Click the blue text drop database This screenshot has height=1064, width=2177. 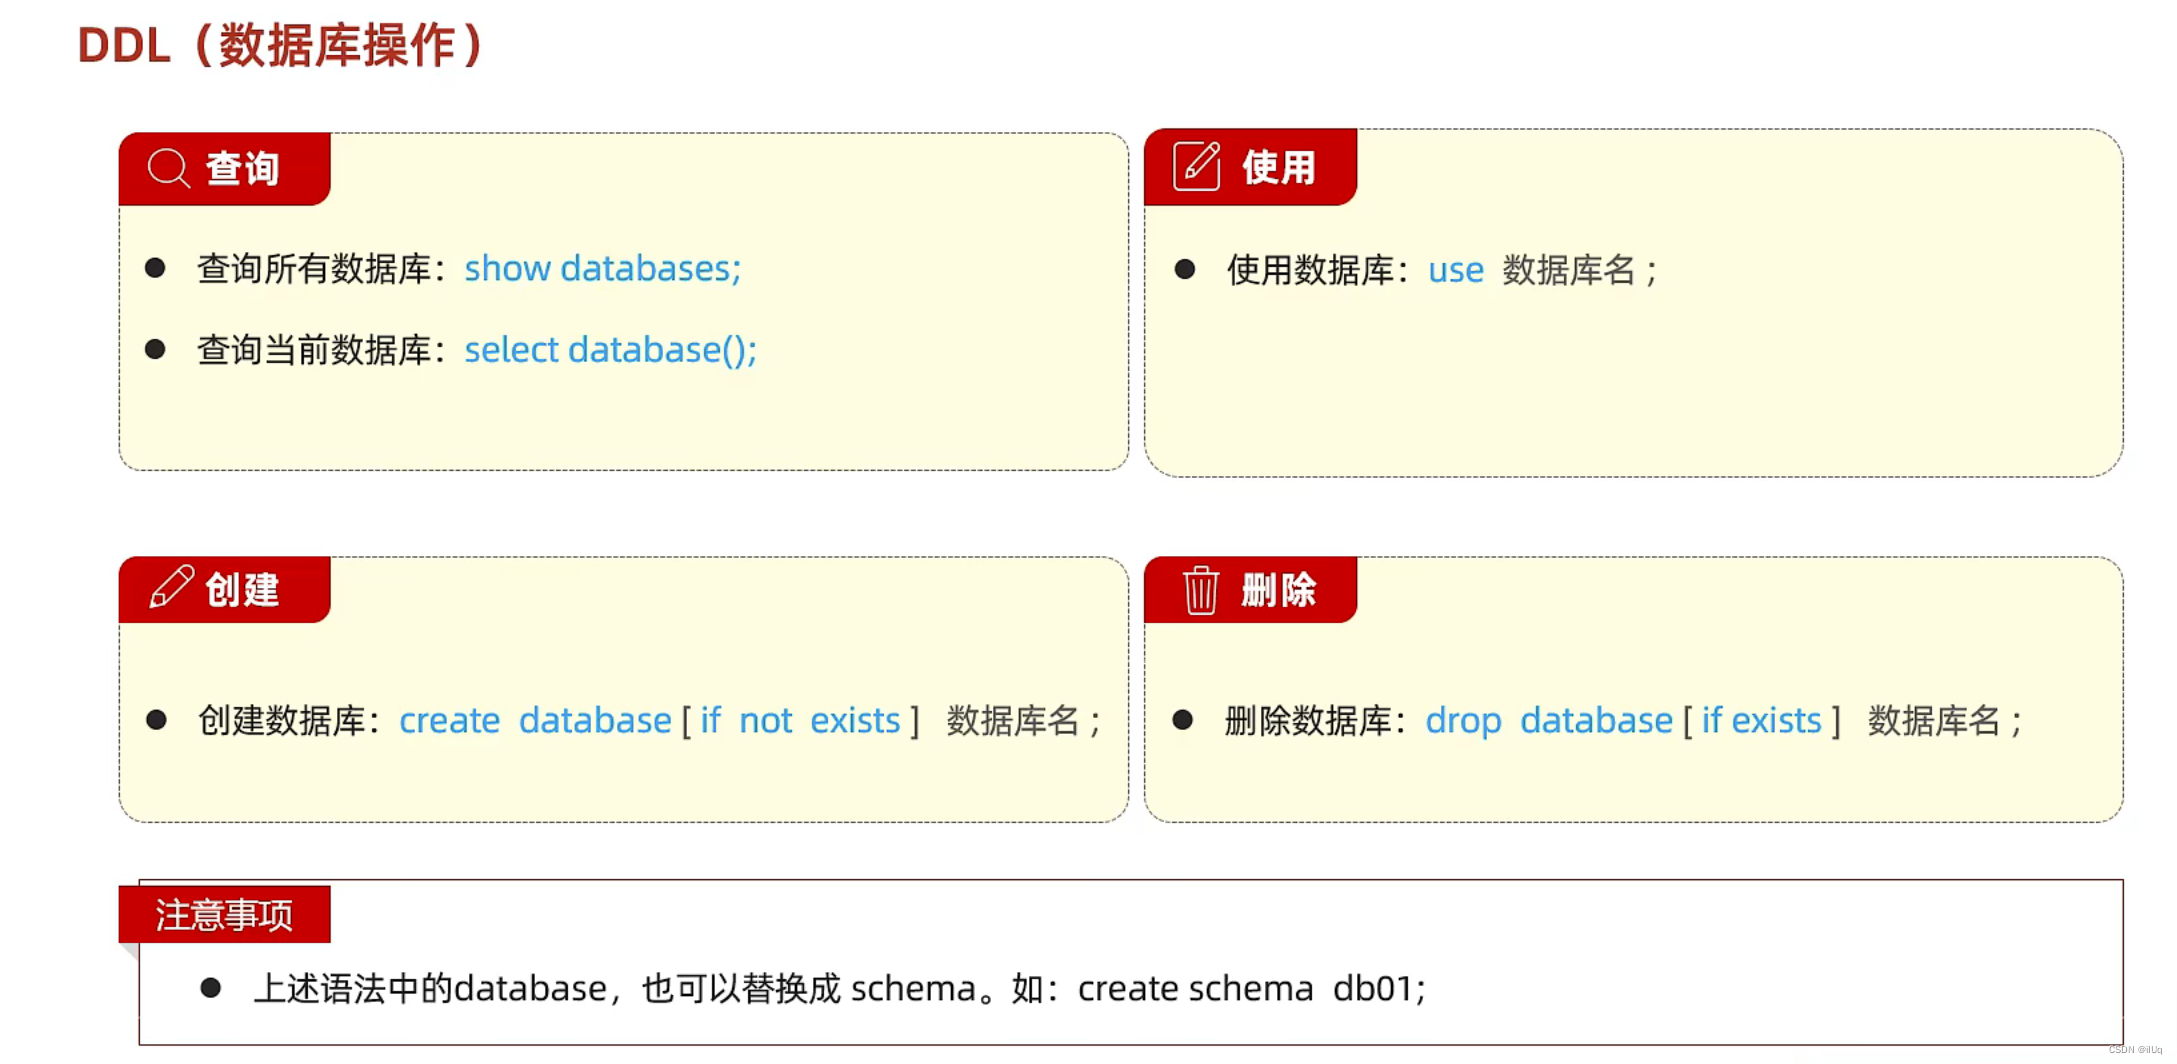pyautogui.click(x=1549, y=721)
